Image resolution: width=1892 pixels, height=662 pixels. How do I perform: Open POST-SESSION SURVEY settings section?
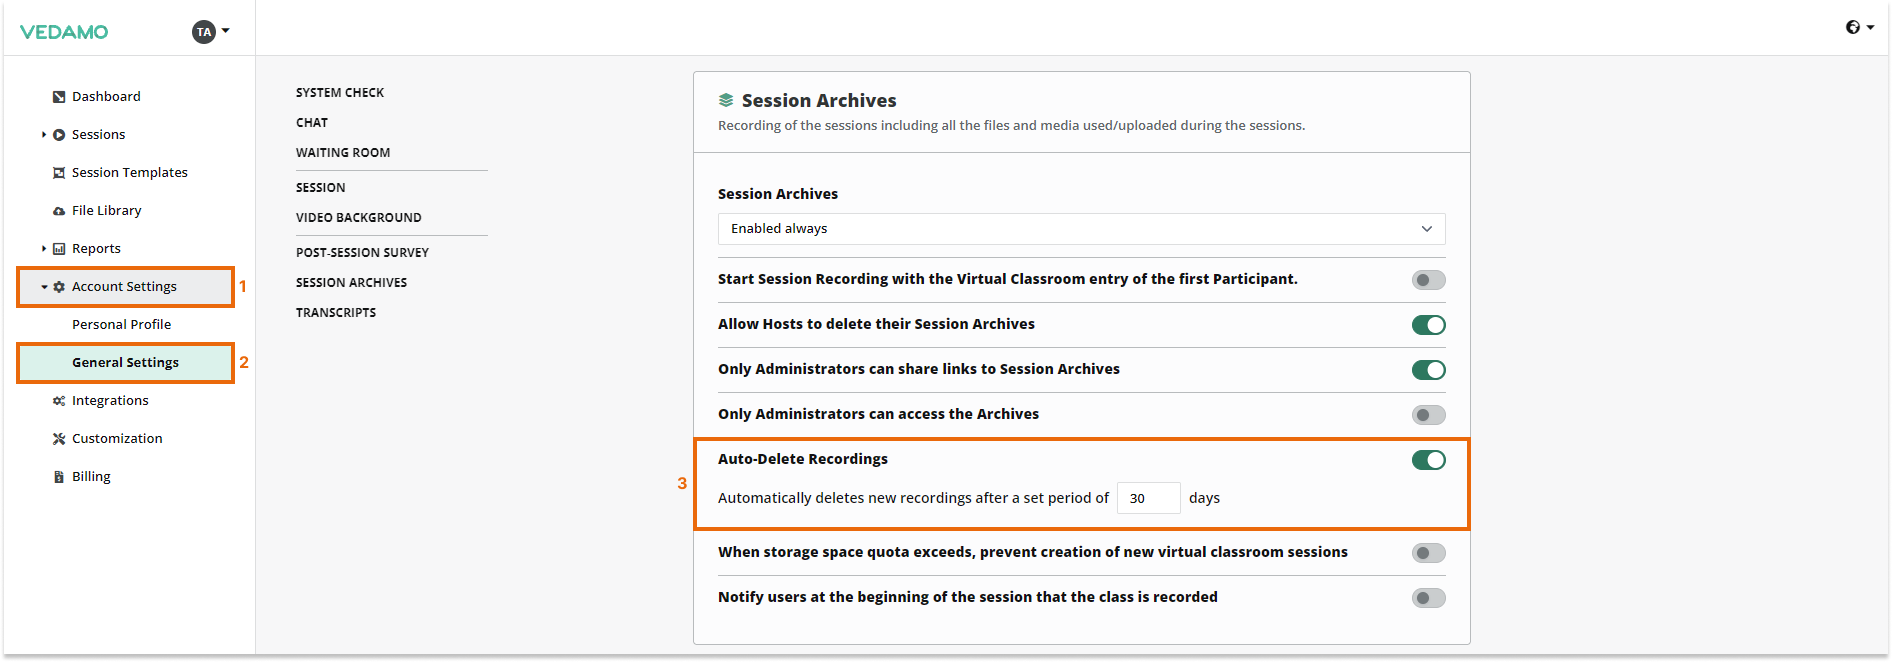tap(362, 253)
